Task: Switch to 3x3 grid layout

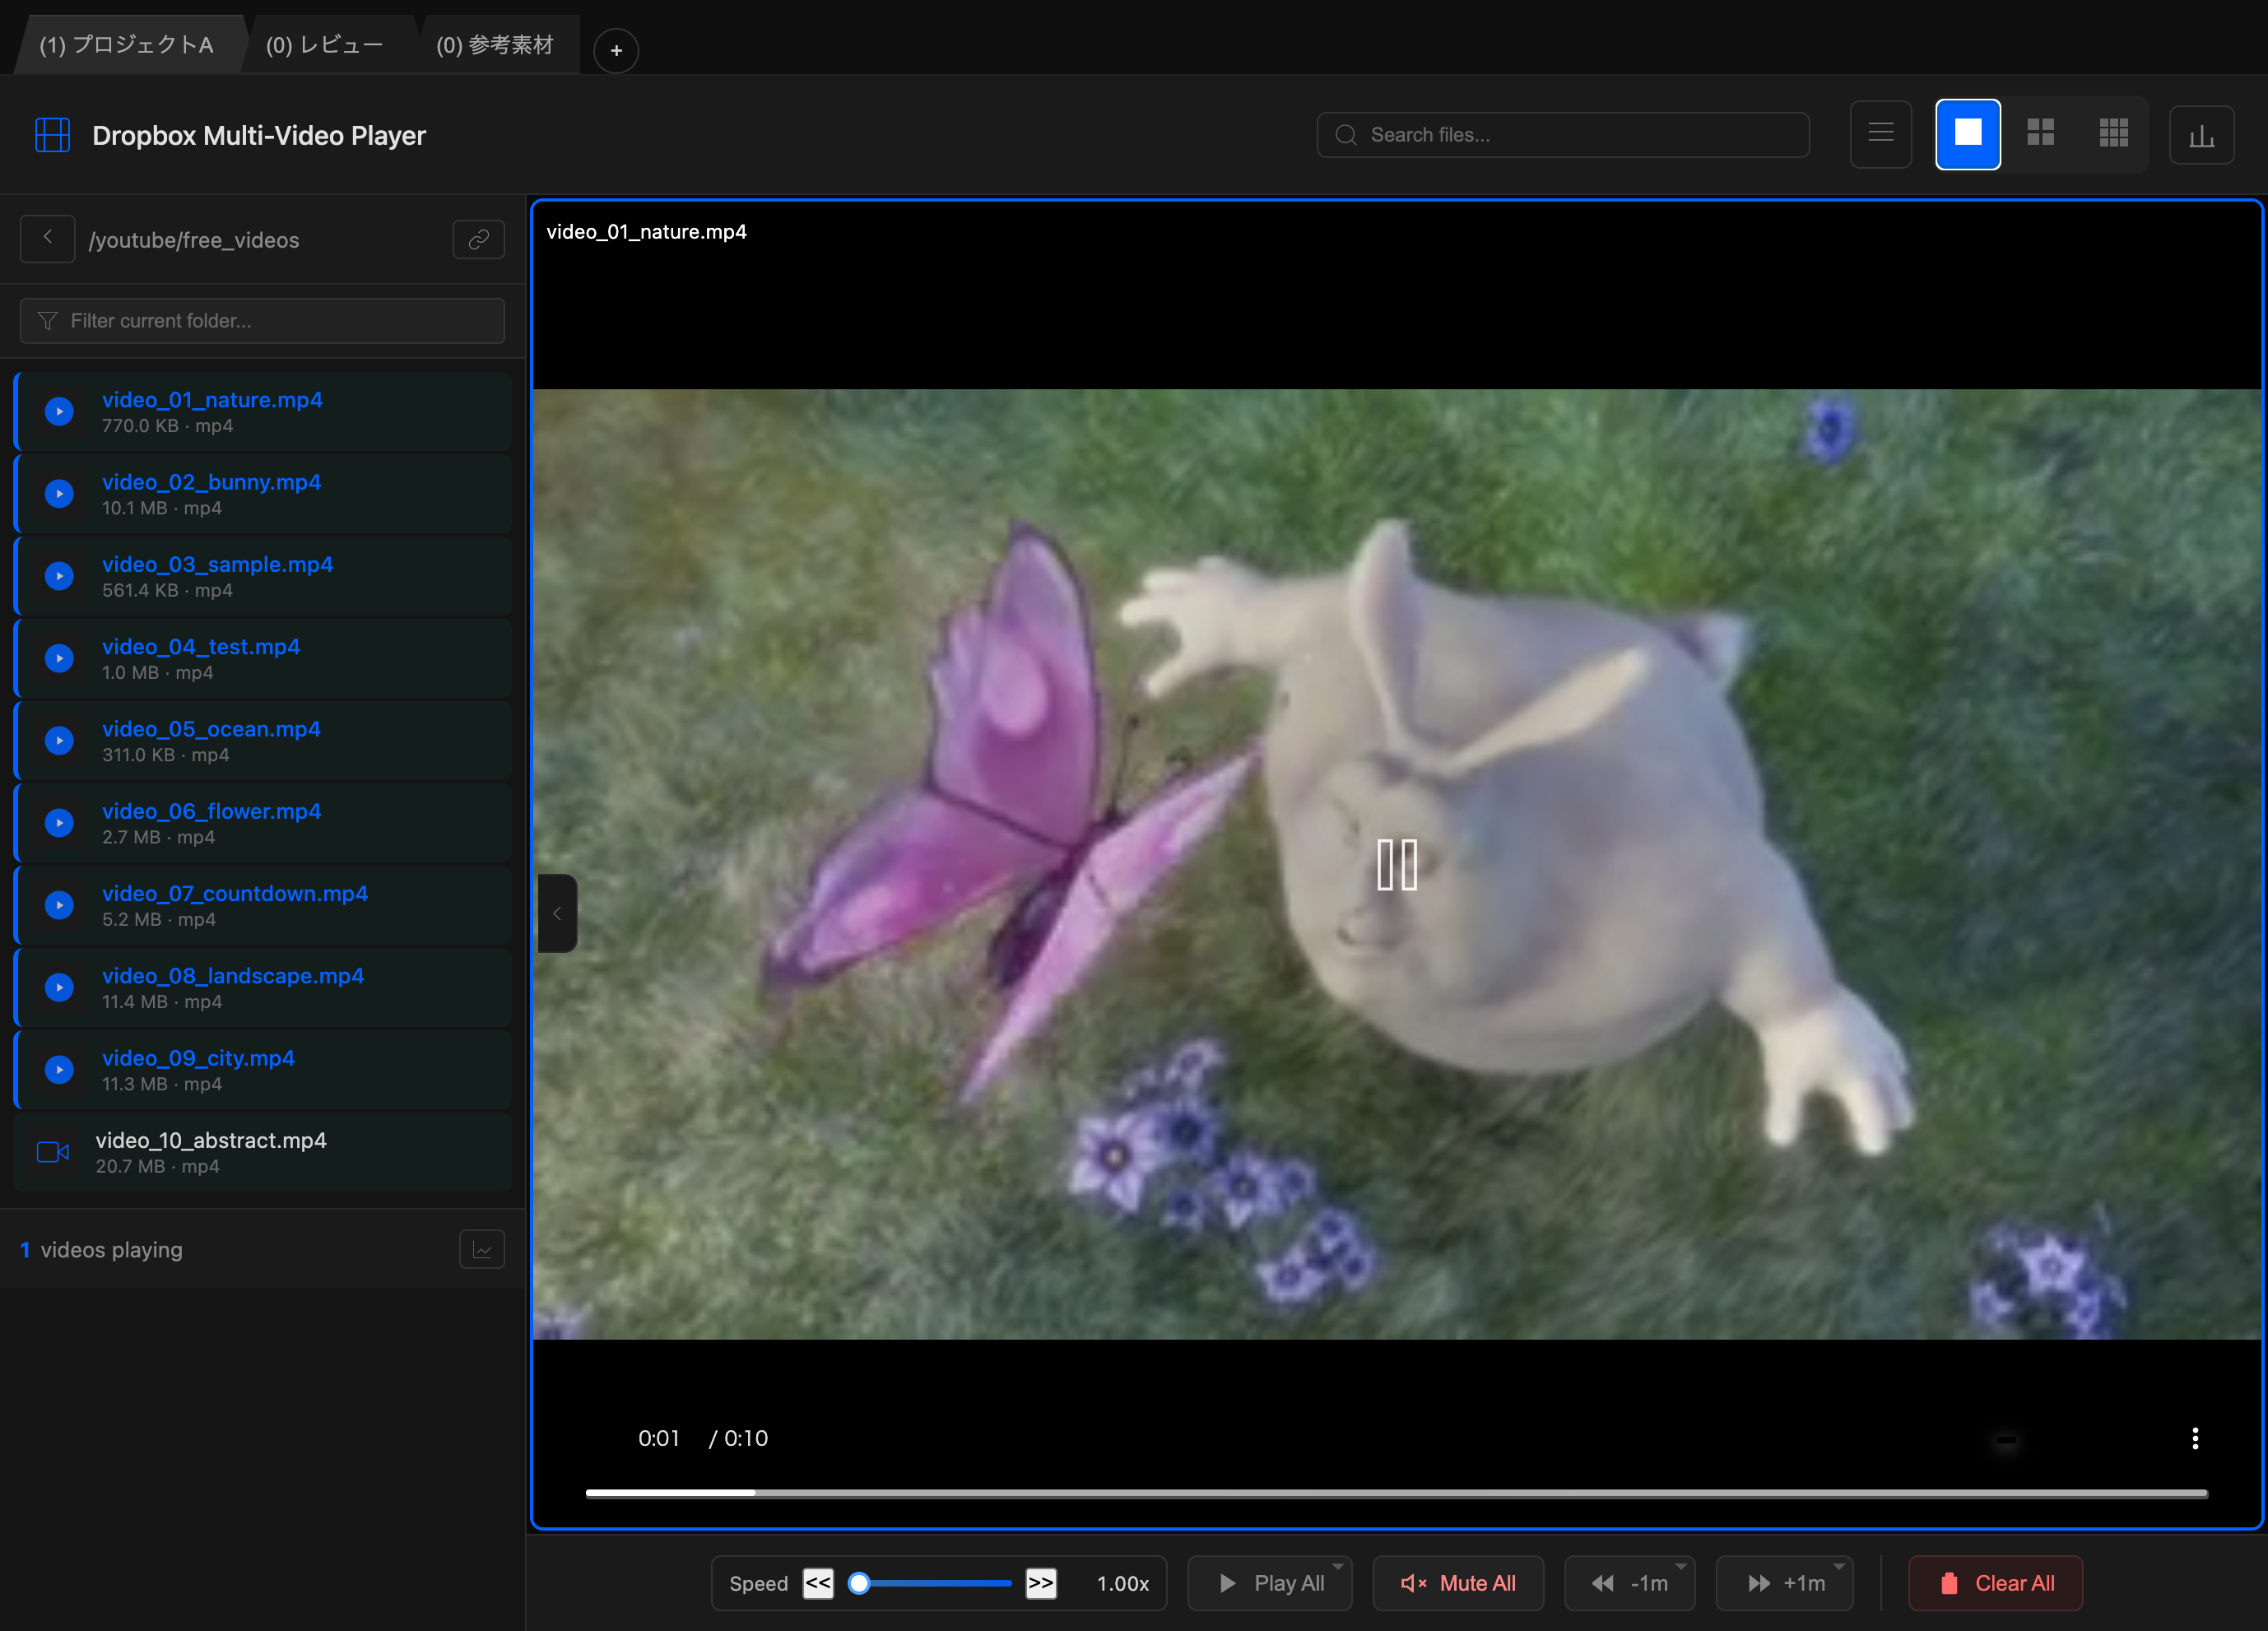Action: coord(2113,134)
